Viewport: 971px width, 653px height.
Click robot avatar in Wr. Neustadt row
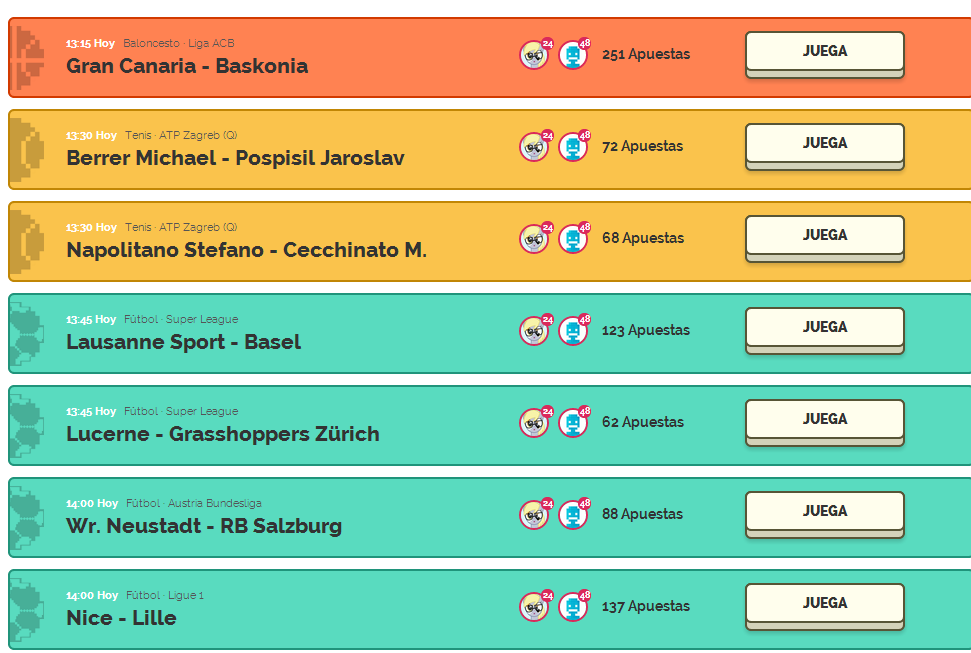pos(572,515)
